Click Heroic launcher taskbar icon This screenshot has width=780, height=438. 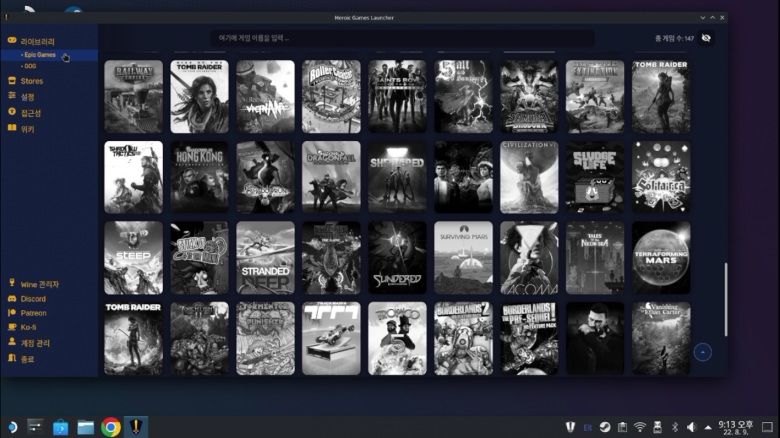click(x=136, y=427)
